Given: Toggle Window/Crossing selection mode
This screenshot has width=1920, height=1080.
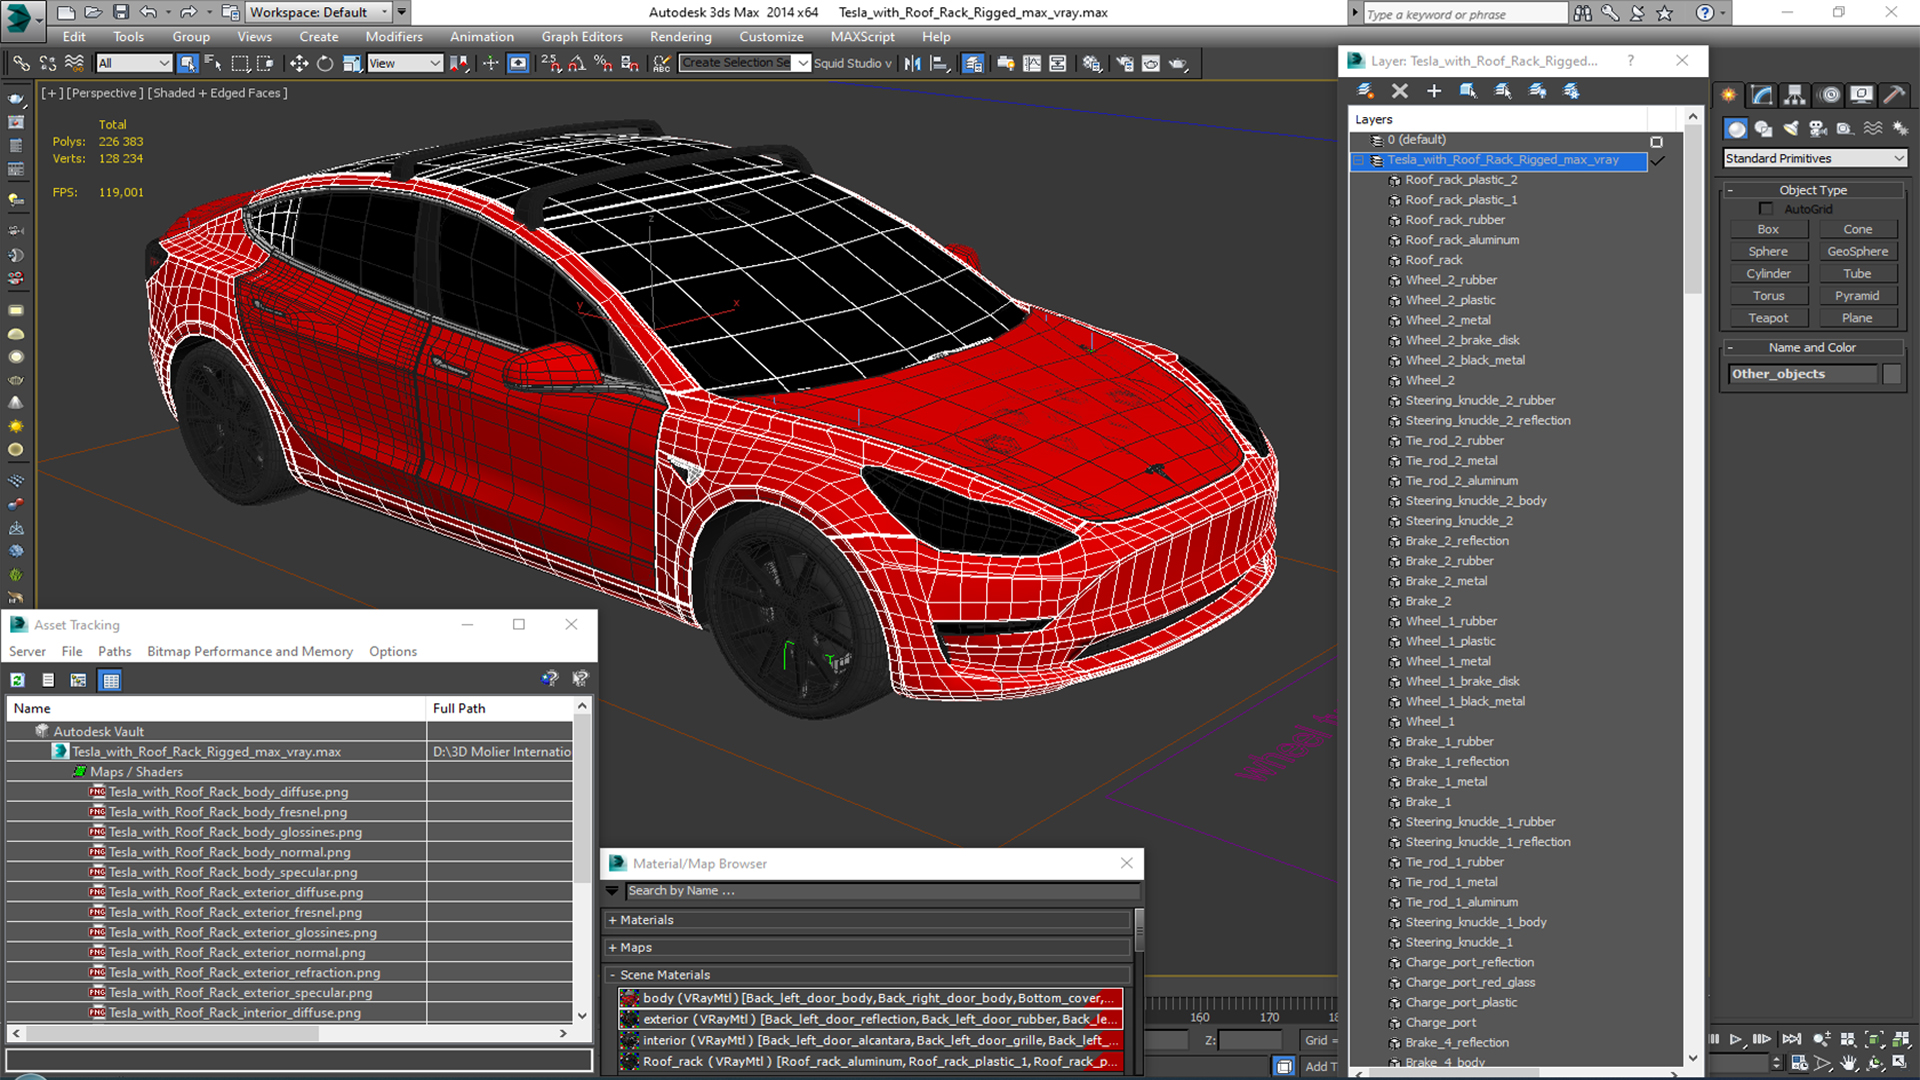Looking at the screenshot, I should coord(265,63).
